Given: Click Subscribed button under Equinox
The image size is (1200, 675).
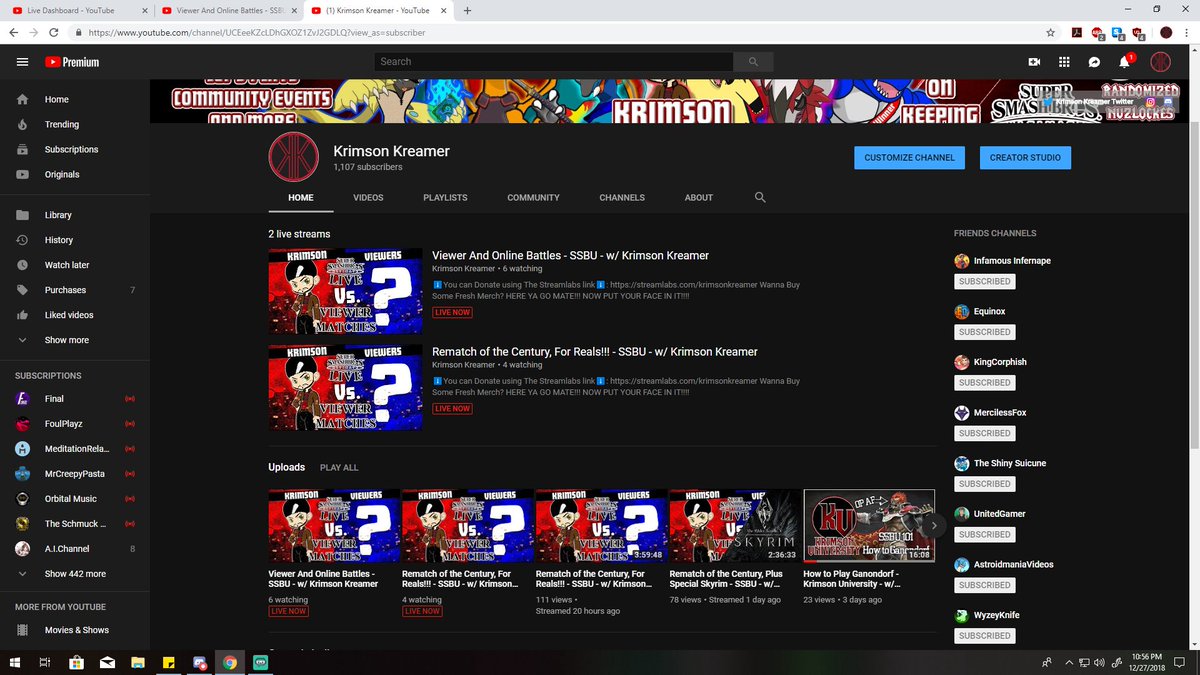Looking at the screenshot, I should (985, 332).
